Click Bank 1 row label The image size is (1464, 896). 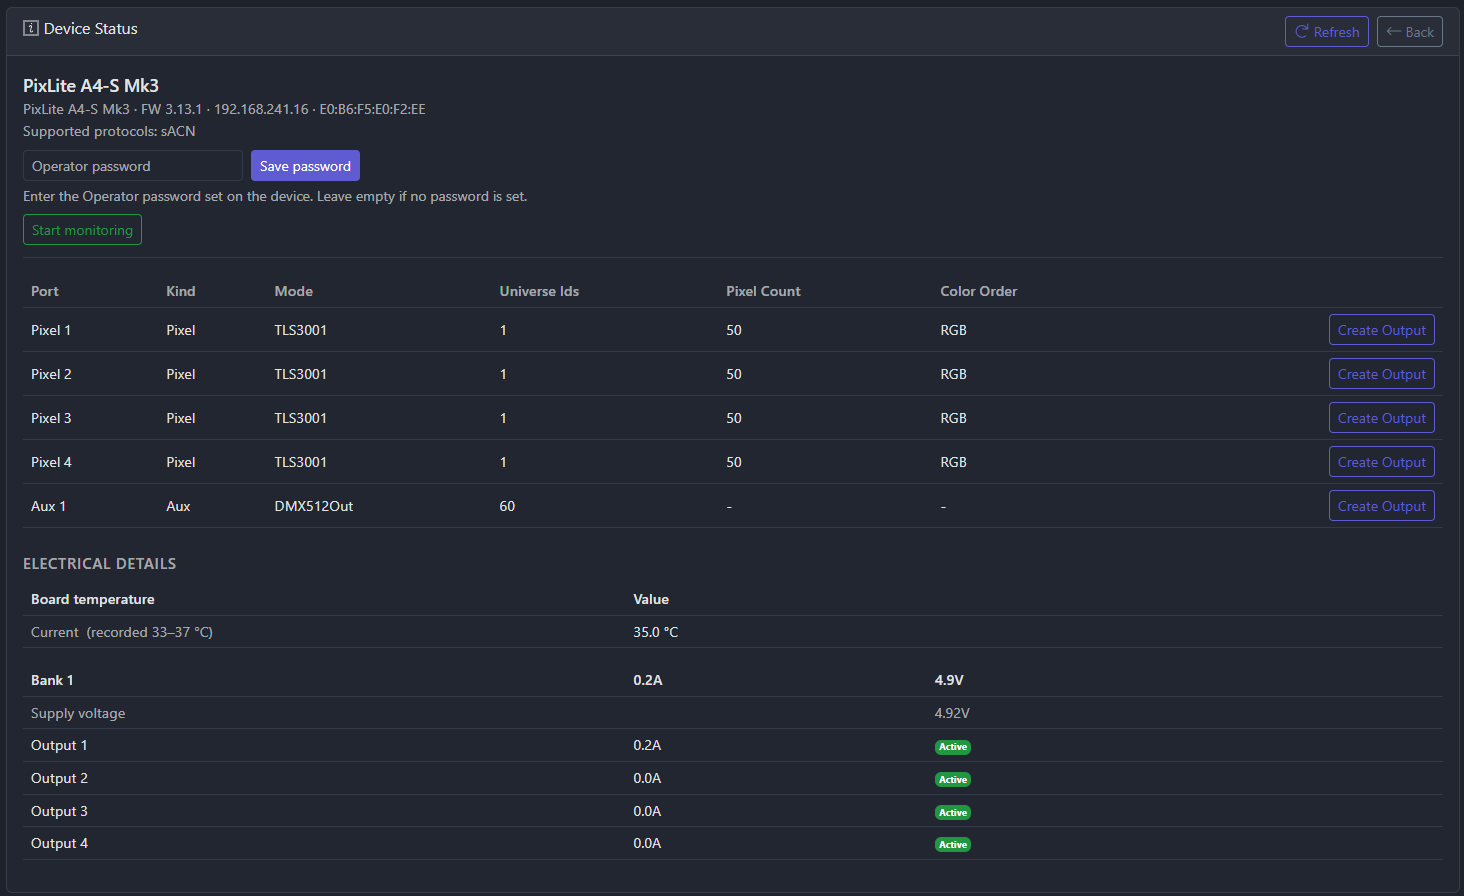pos(52,680)
